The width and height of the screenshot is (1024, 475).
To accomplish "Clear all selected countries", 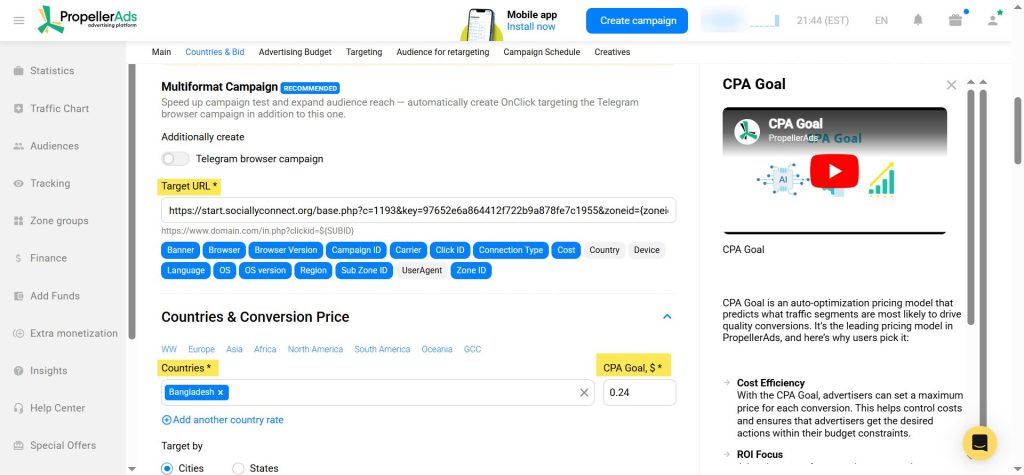I will (584, 393).
